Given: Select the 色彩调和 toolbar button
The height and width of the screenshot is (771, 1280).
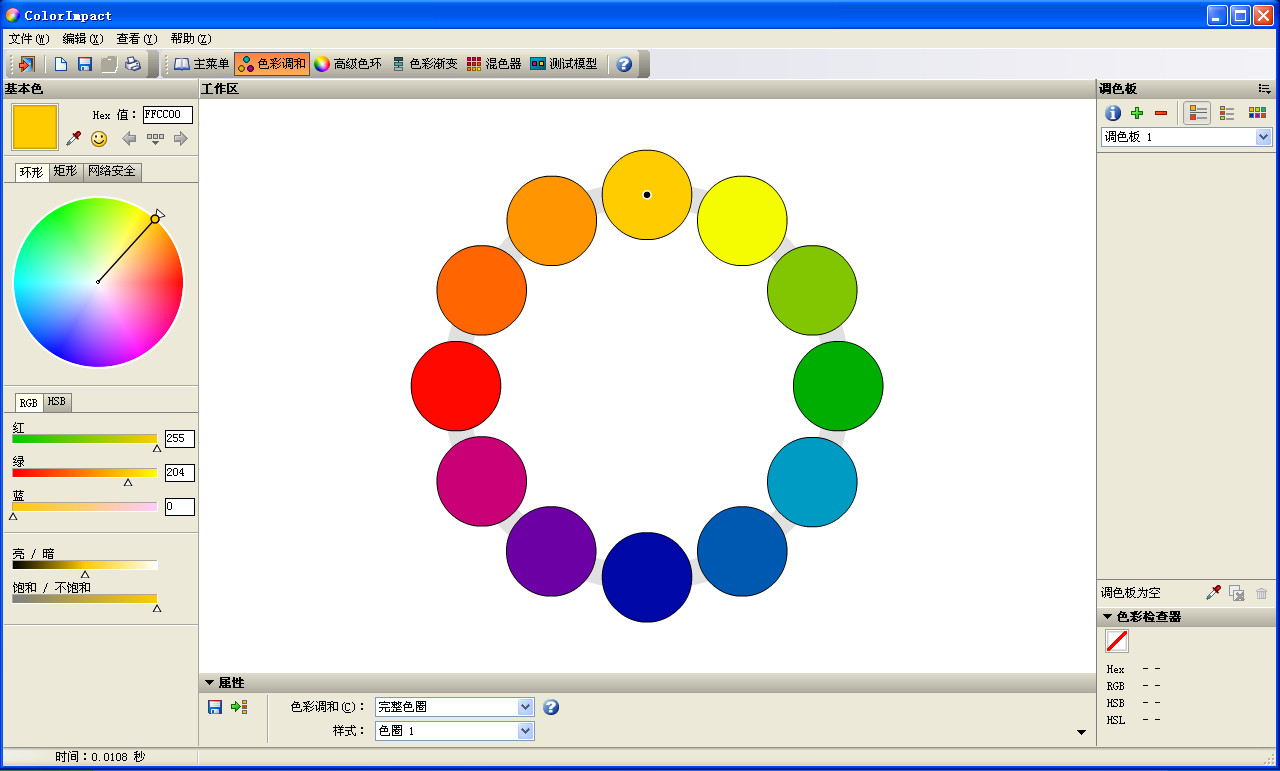Looking at the screenshot, I should click(x=272, y=64).
